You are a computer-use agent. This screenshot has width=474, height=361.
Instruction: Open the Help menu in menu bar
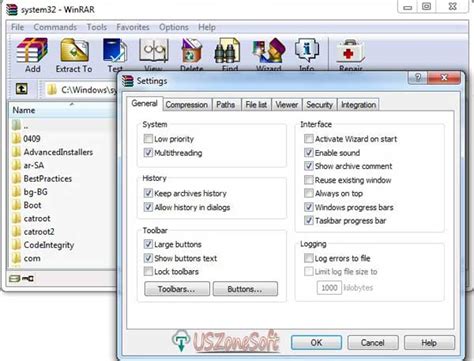click(x=207, y=27)
